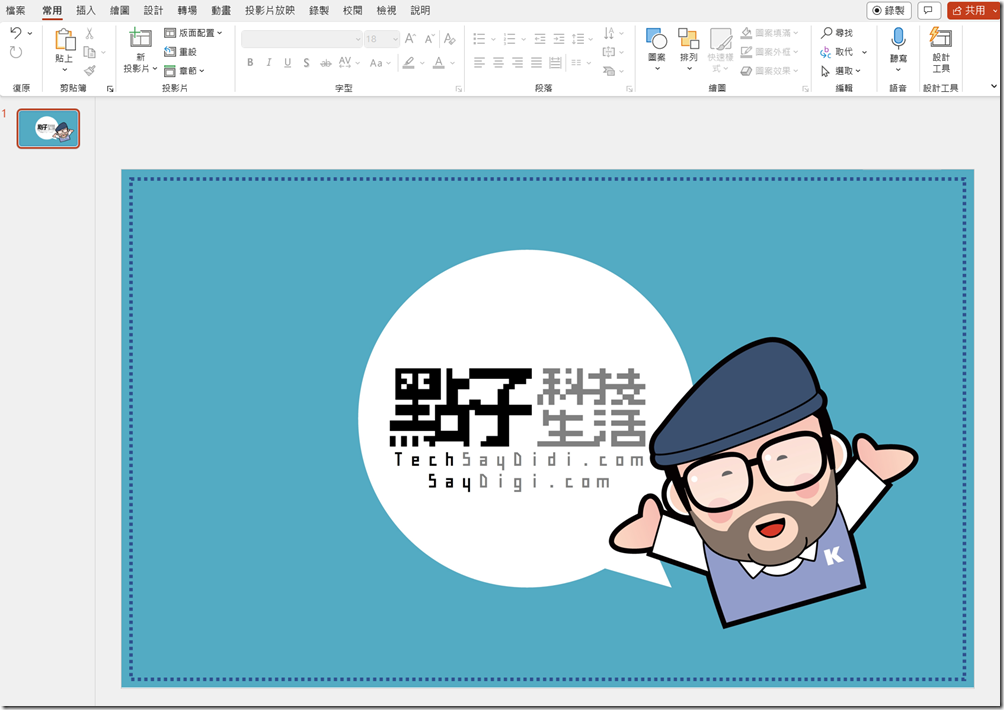Toggle italic formatting (I)

[x=269, y=63]
